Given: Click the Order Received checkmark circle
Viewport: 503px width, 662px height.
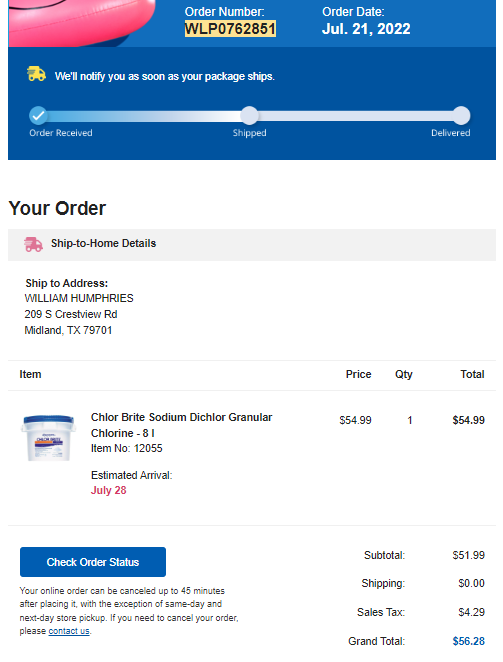Looking at the screenshot, I should pyautogui.click(x=38, y=115).
